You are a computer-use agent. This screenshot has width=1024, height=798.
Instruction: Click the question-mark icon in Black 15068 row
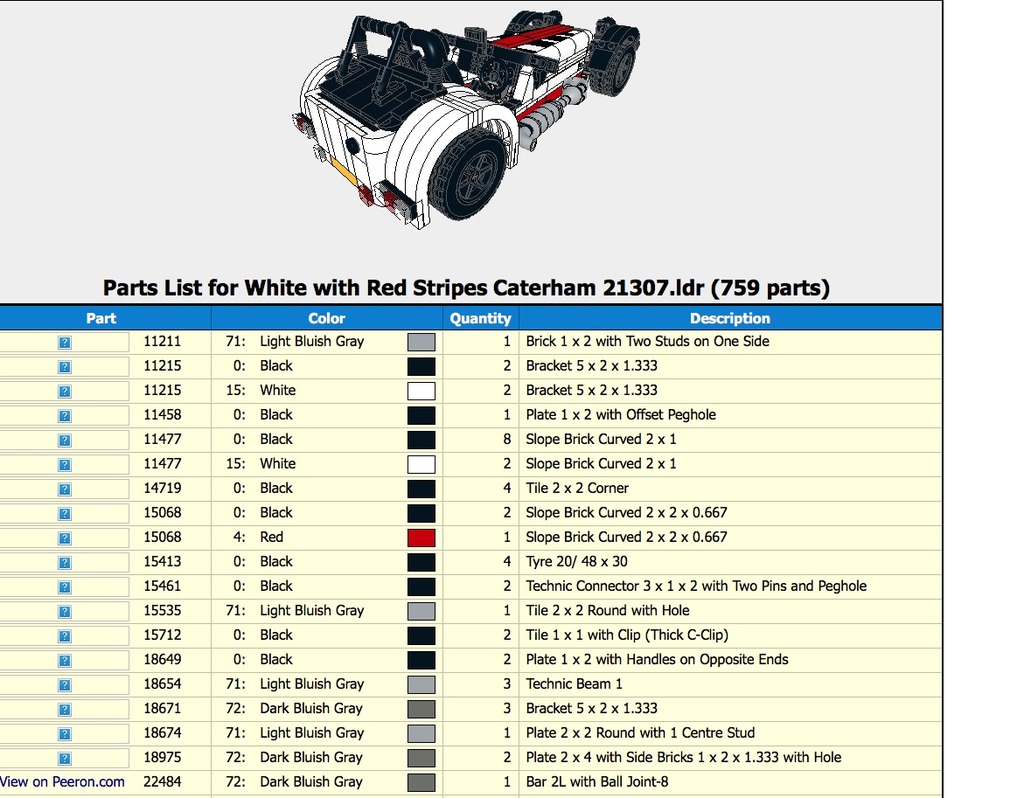[65, 514]
